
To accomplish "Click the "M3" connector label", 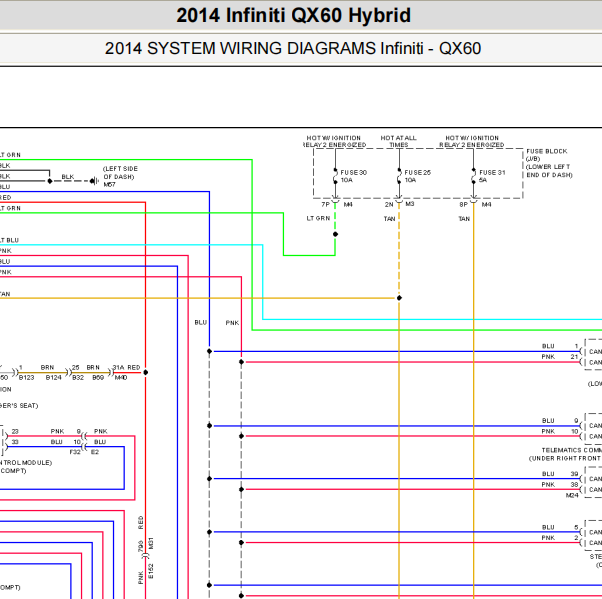I will 410,204.
